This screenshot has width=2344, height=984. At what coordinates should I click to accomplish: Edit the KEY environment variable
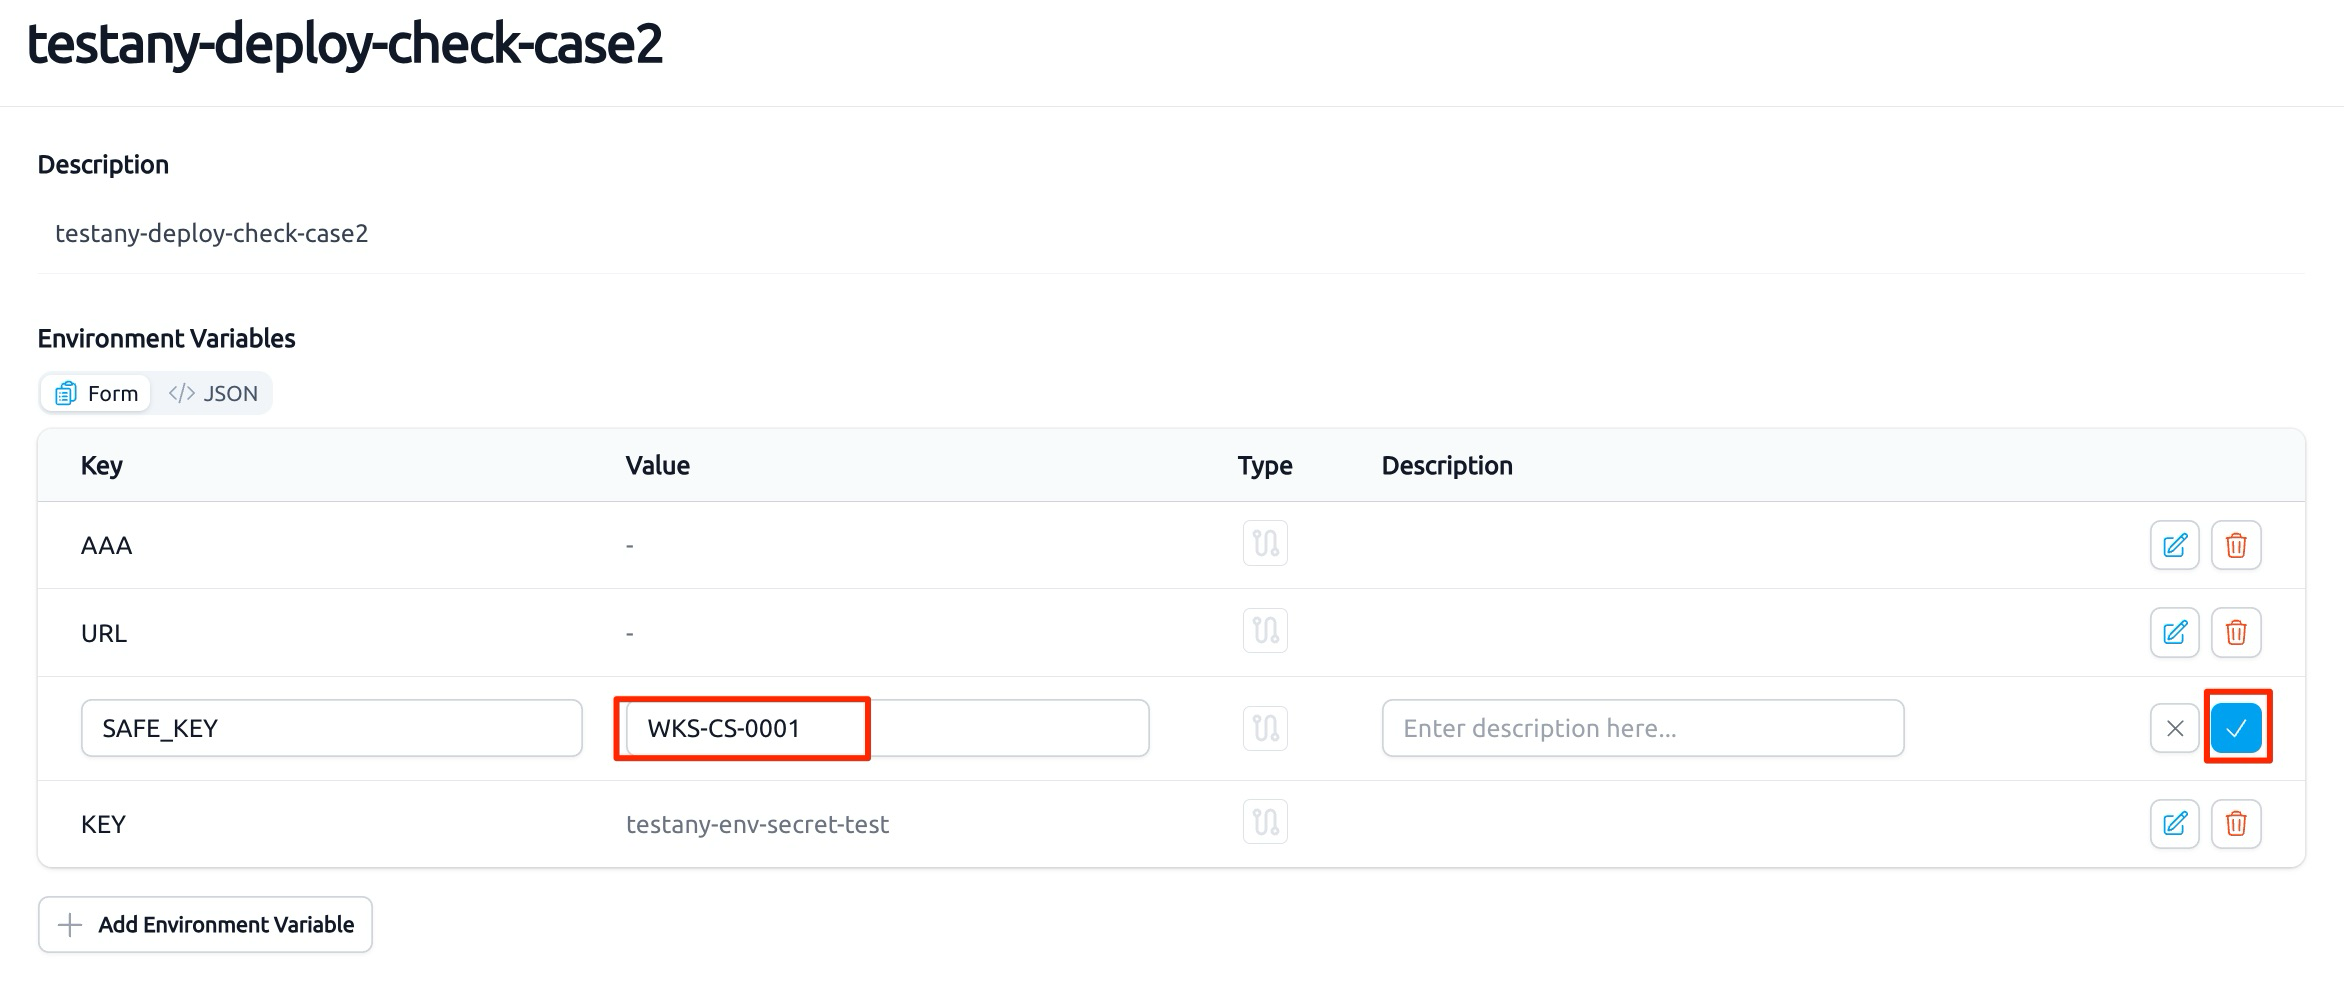click(x=2174, y=823)
